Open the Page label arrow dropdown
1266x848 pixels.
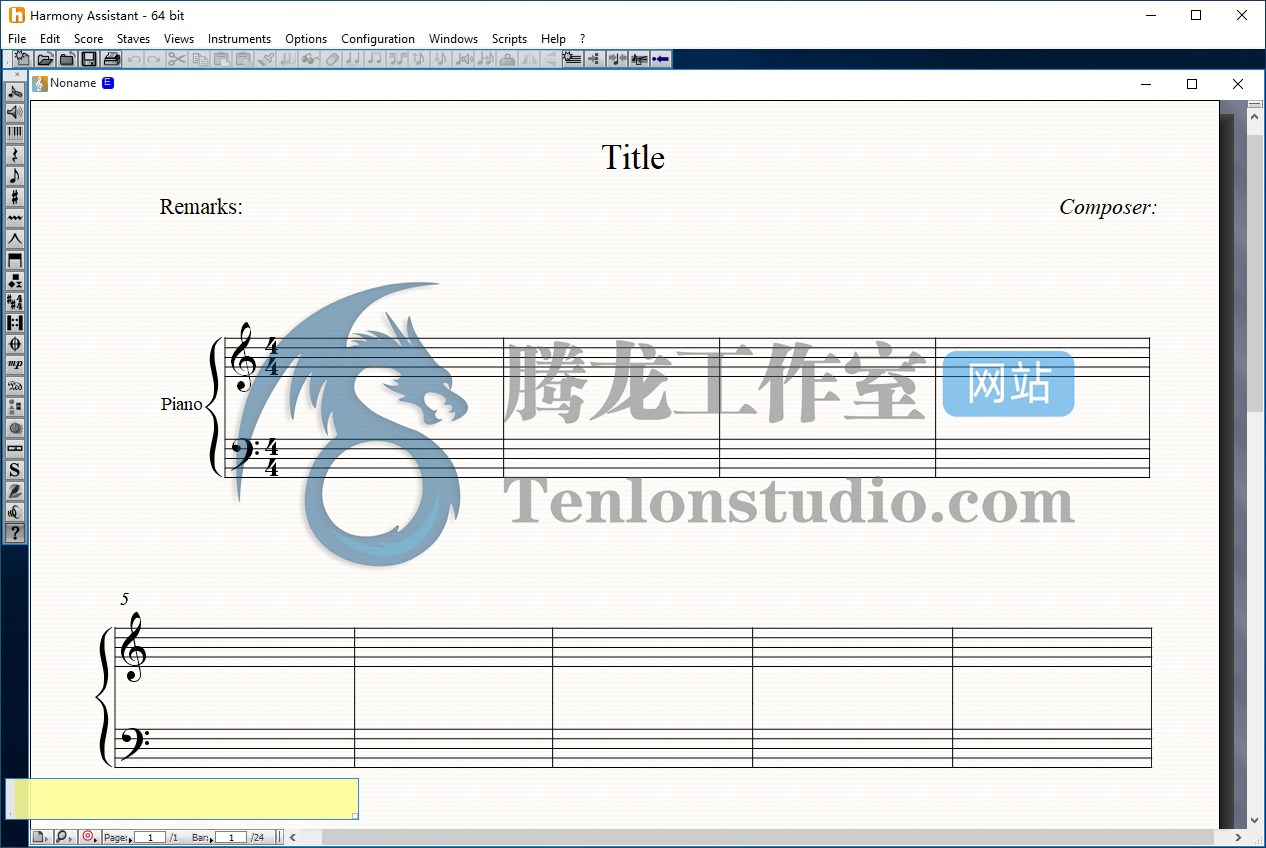coord(130,840)
